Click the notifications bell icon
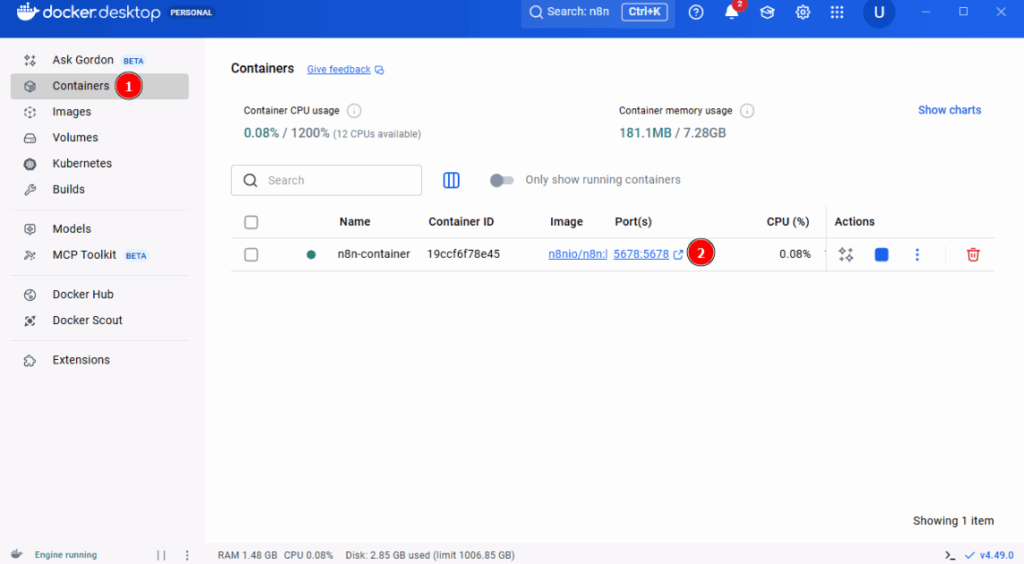Screen dimensions: 1024x564 click(731, 12)
